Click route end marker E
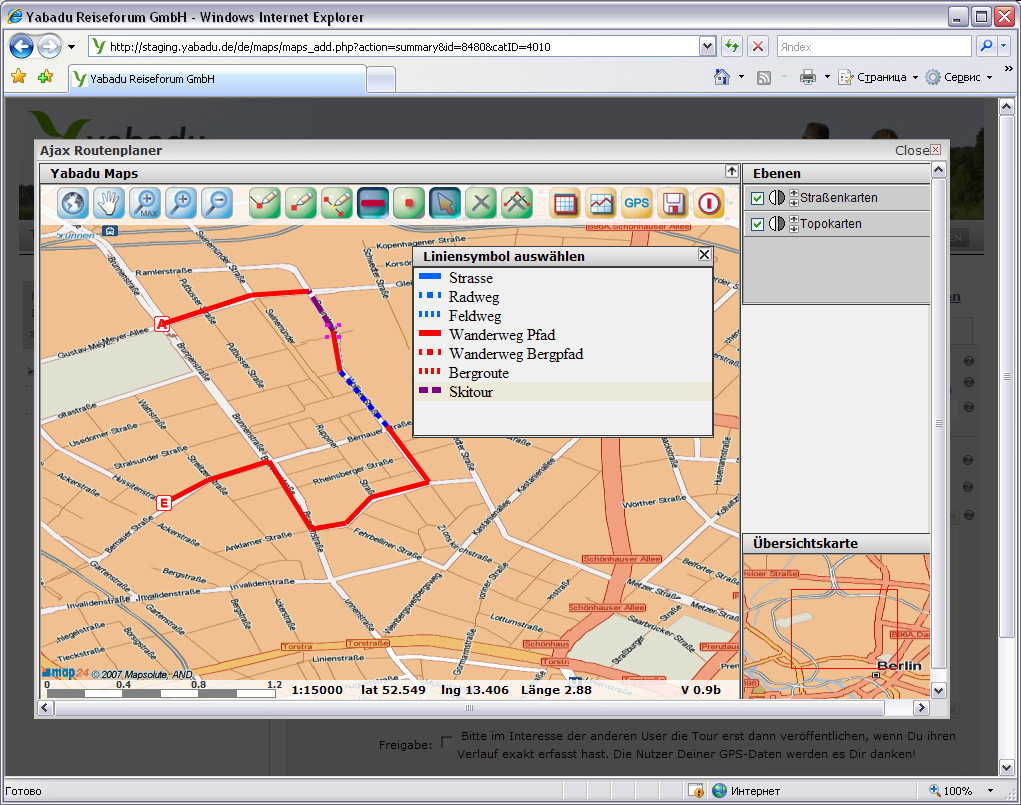The width and height of the screenshot is (1021, 805). (x=163, y=503)
